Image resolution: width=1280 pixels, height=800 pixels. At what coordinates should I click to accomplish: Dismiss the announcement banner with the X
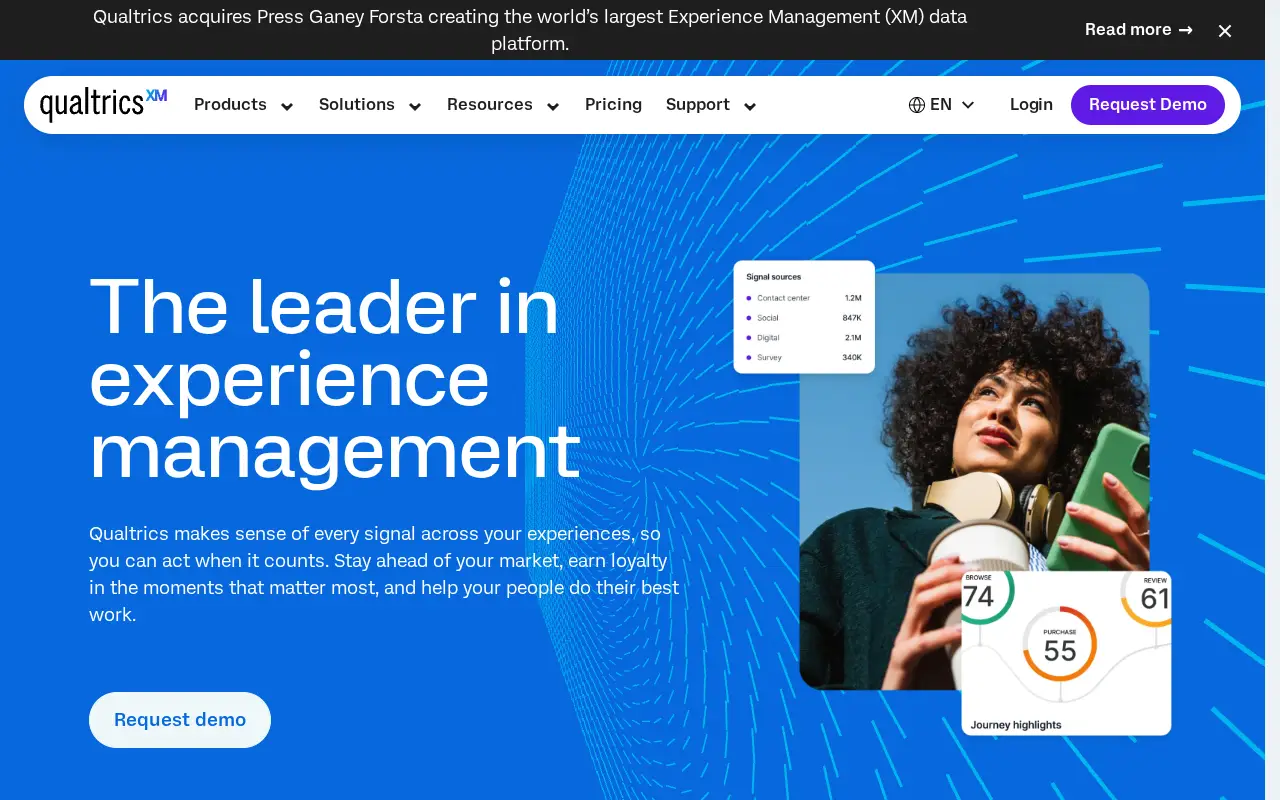tap(1225, 31)
